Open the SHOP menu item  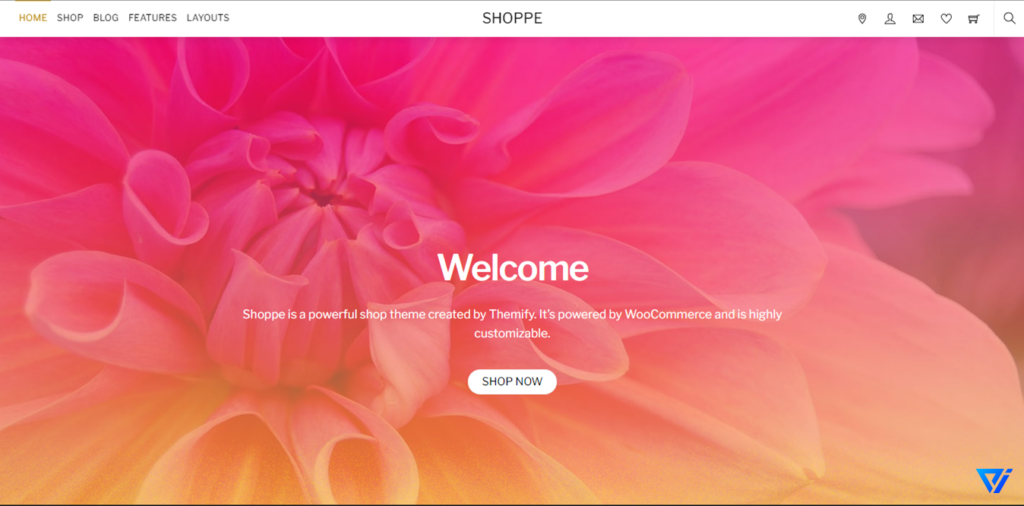coord(70,18)
